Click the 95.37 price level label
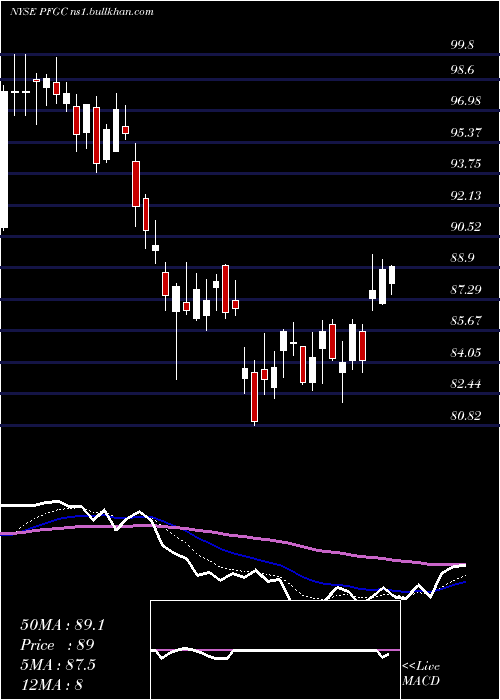The height and width of the screenshot is (700, 500). pyautogui.click(x=466, y=132)
